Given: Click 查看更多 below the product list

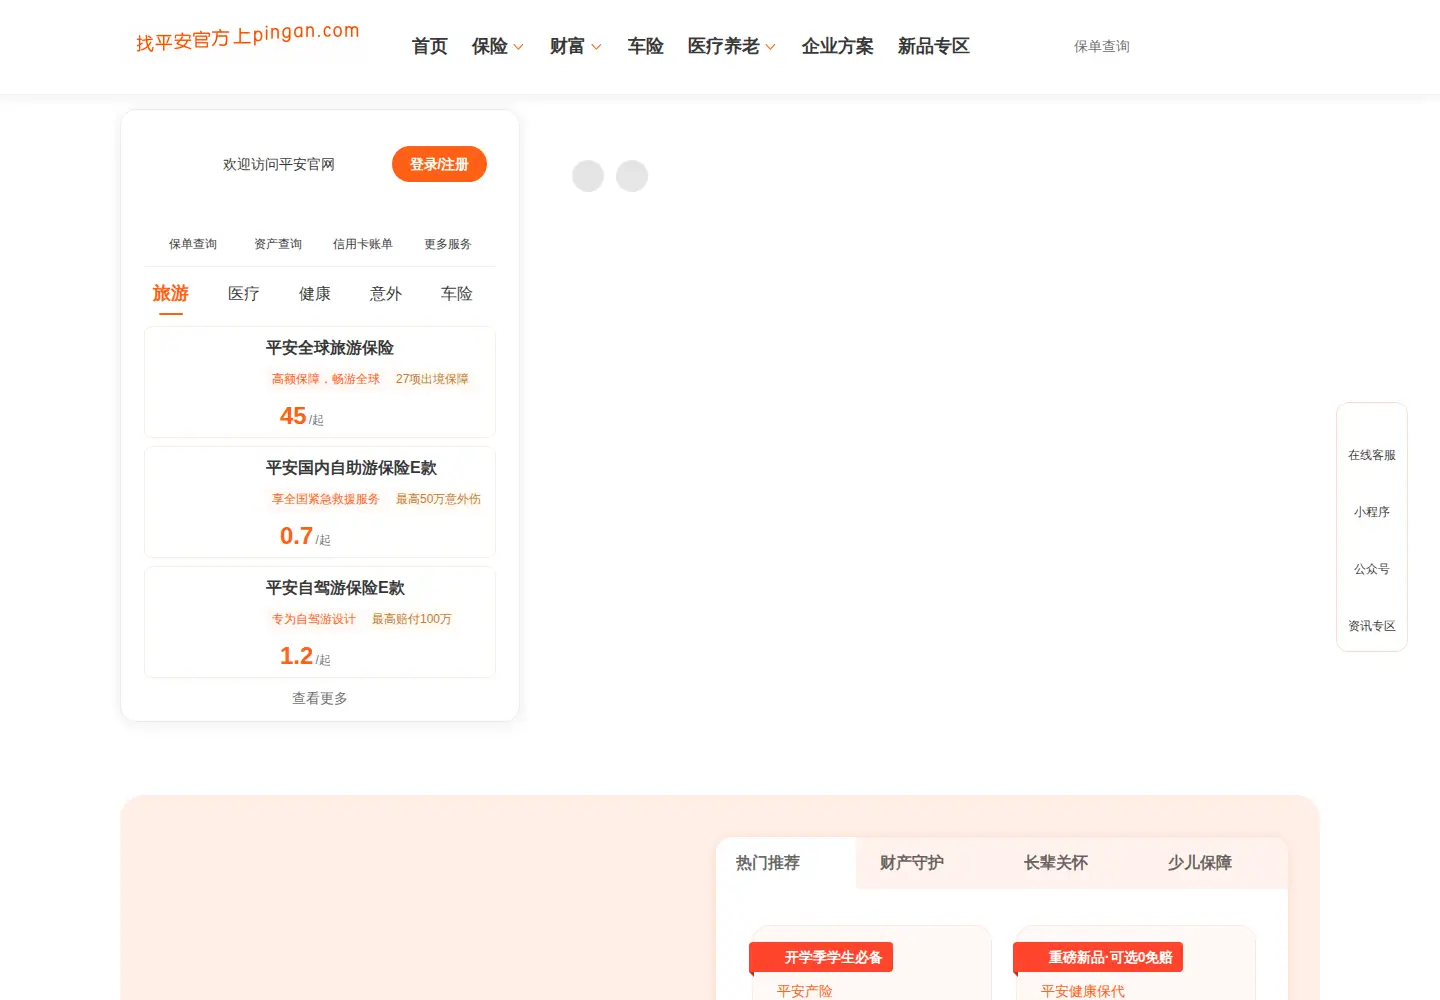Looking at the screenshot, I should (x=320, y=698).
